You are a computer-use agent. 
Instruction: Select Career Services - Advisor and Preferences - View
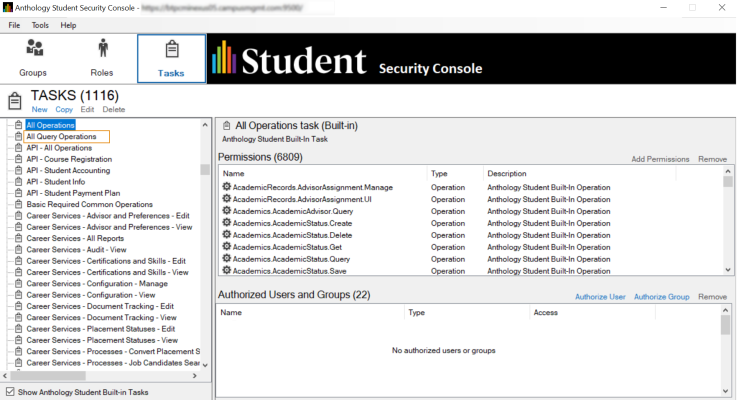coord(109,227)
